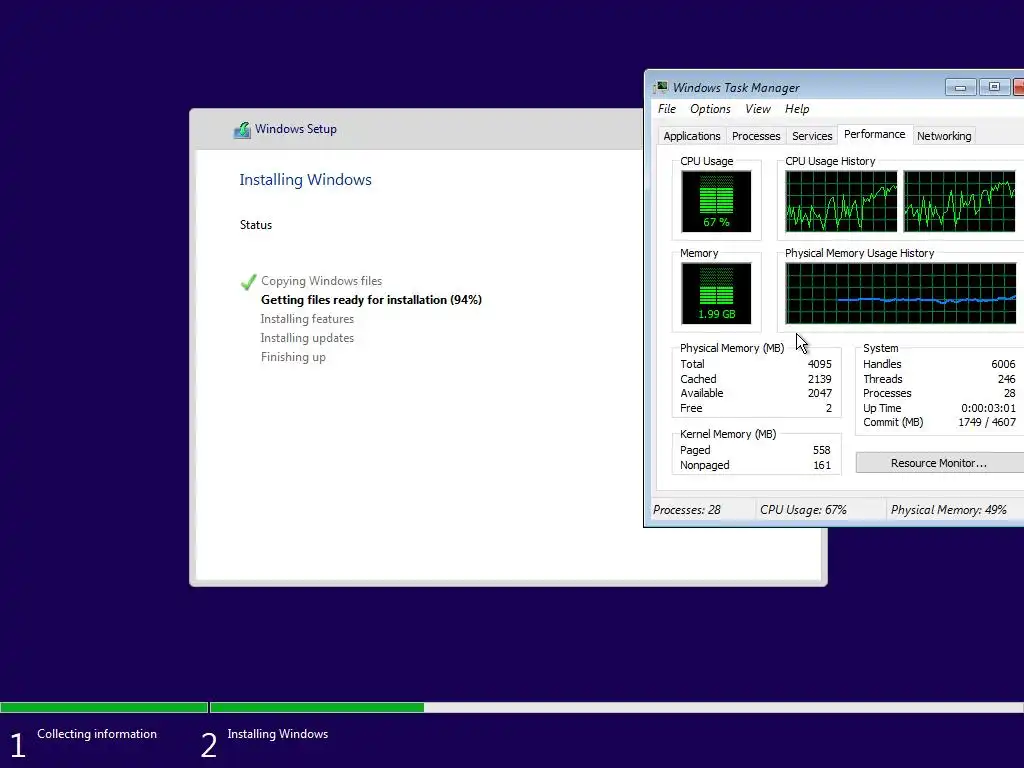Image resolution: width=1024 pixels, height=768 pixels.
Task: Click the Up Time value 0:00:03:01
Action: point(988,408)
